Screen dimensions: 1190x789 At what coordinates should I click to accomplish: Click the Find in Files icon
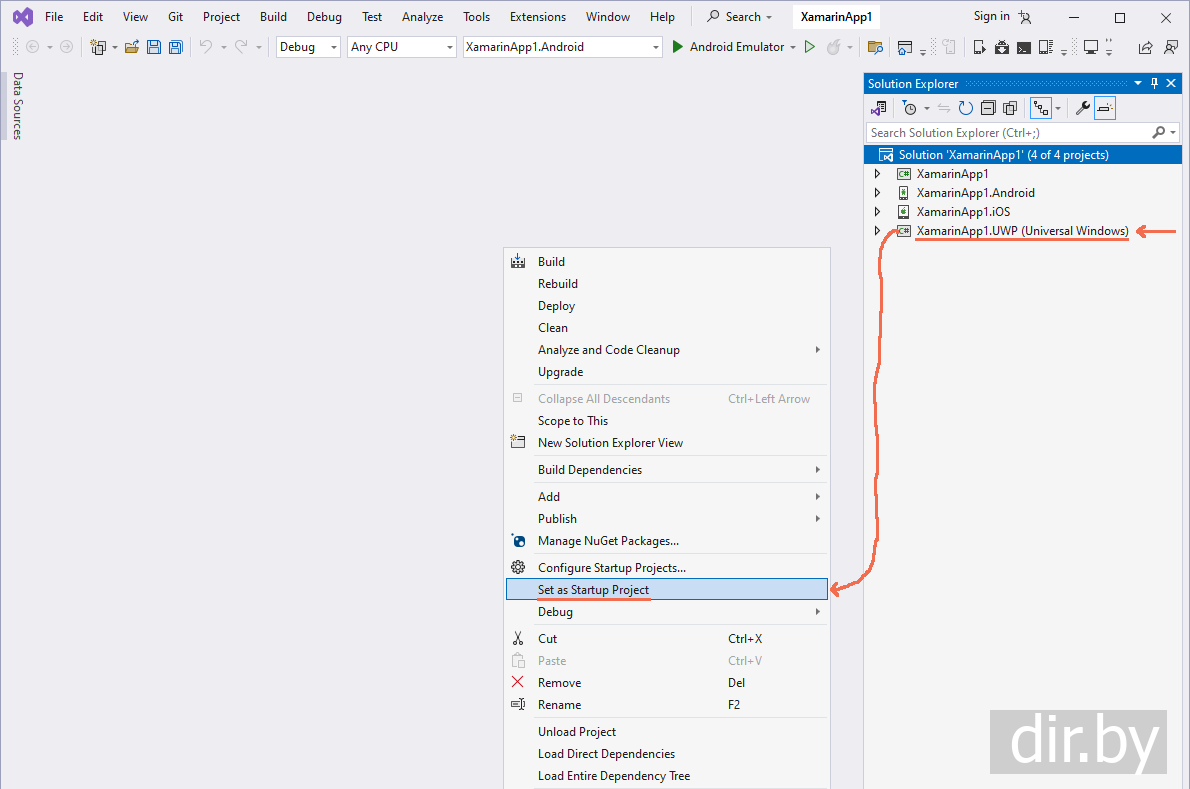tap(875, 47)
